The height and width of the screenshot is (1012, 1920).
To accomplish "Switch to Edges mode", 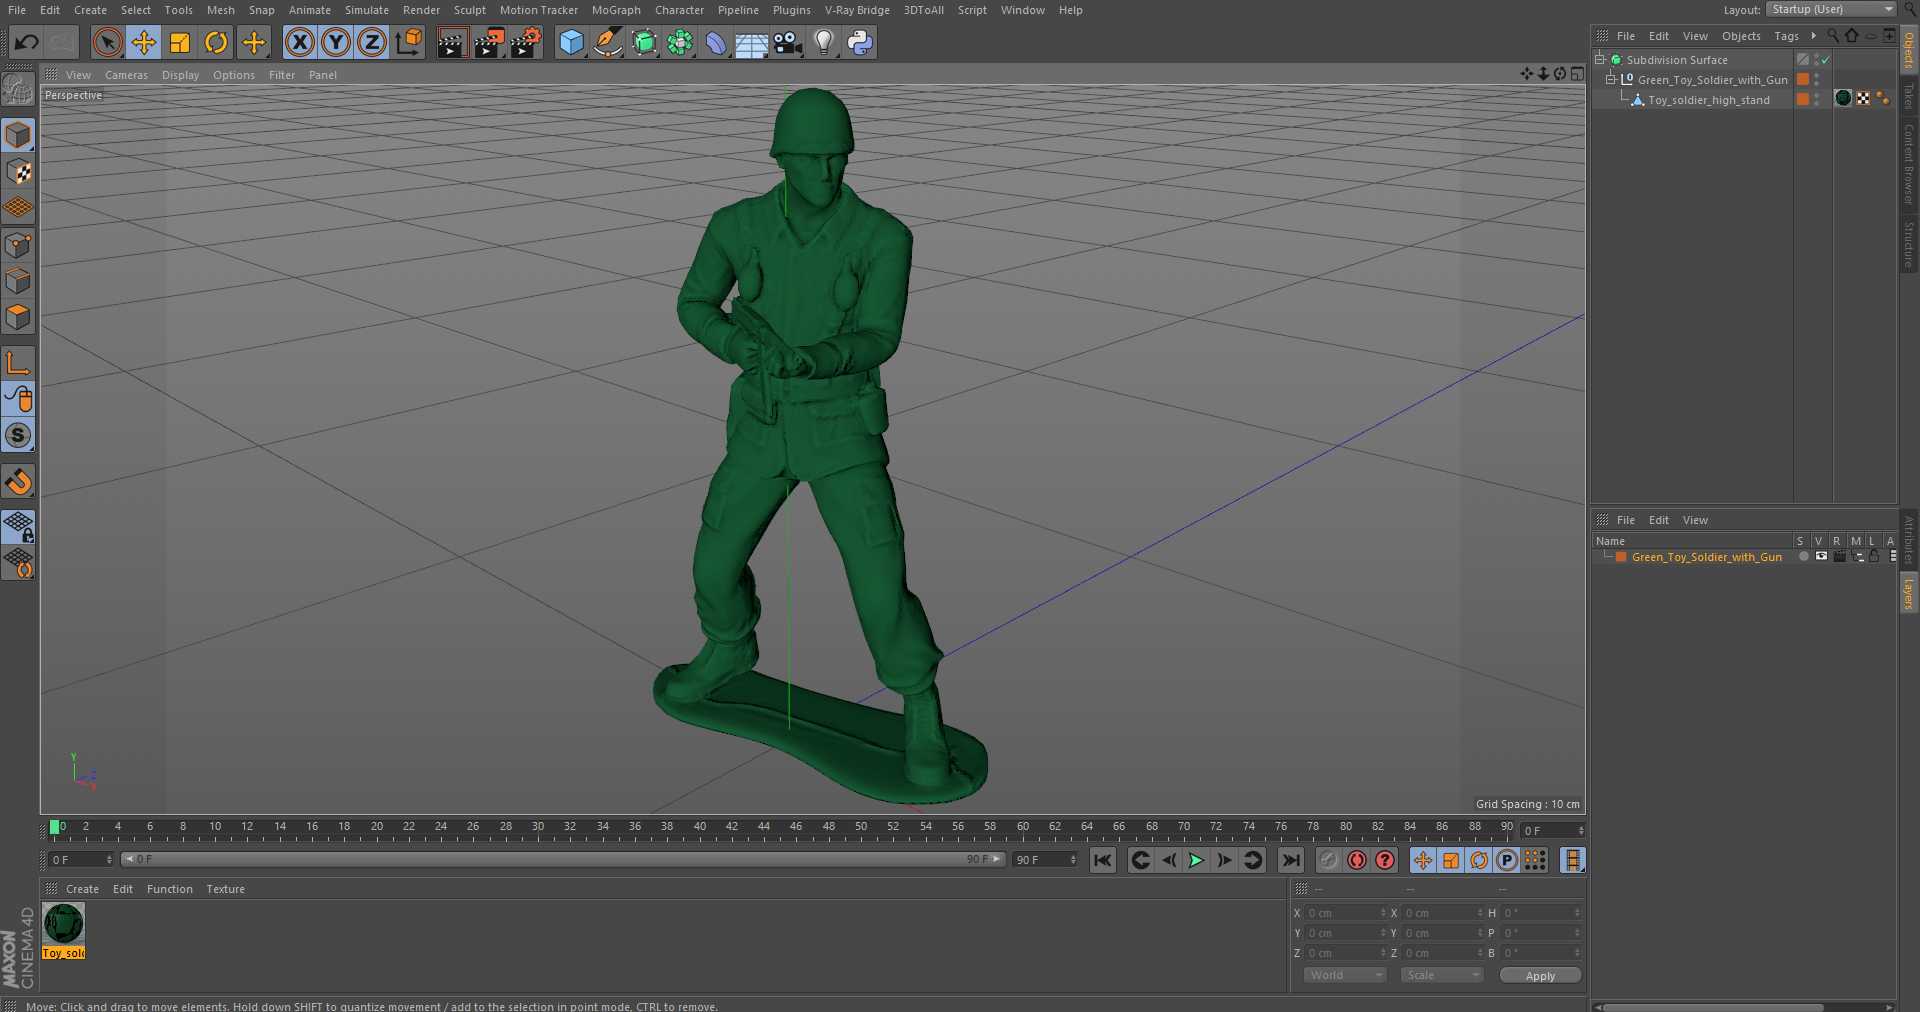I will coord(18,281).
